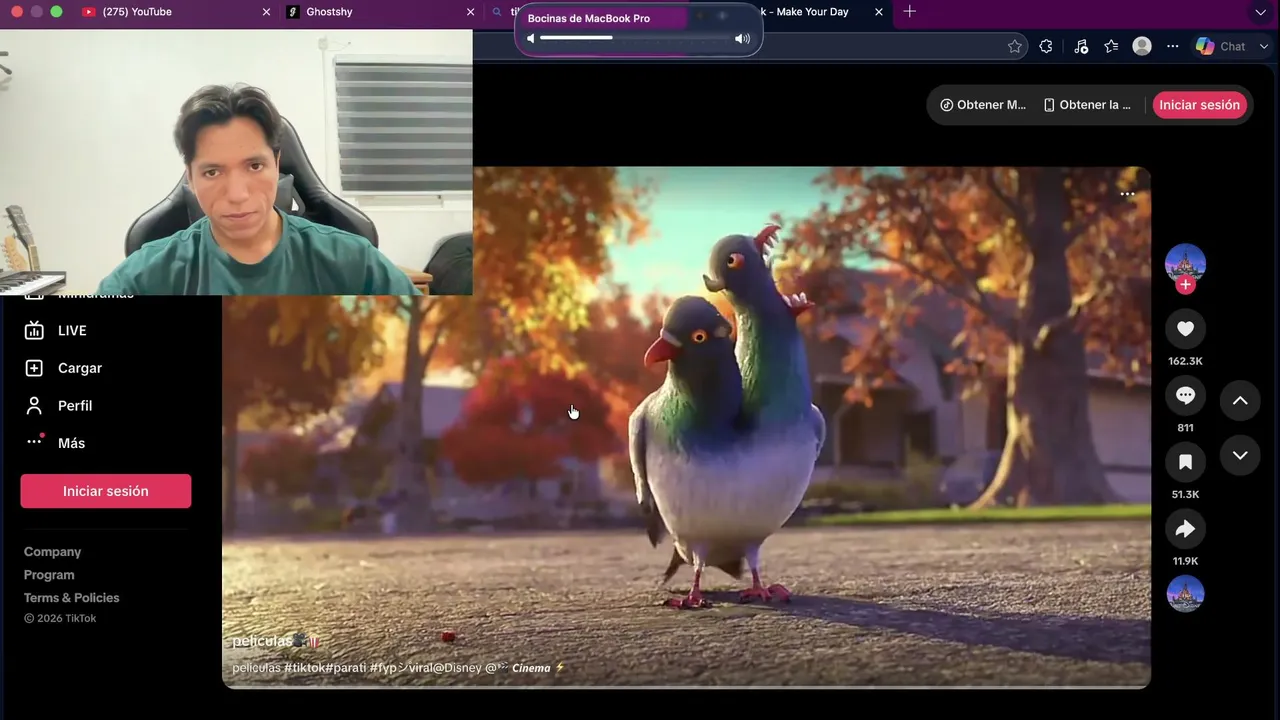The image size is (1280, 720).
Task: Open the LIVE icon in the sidebar
Action: (x=34, y=331)
